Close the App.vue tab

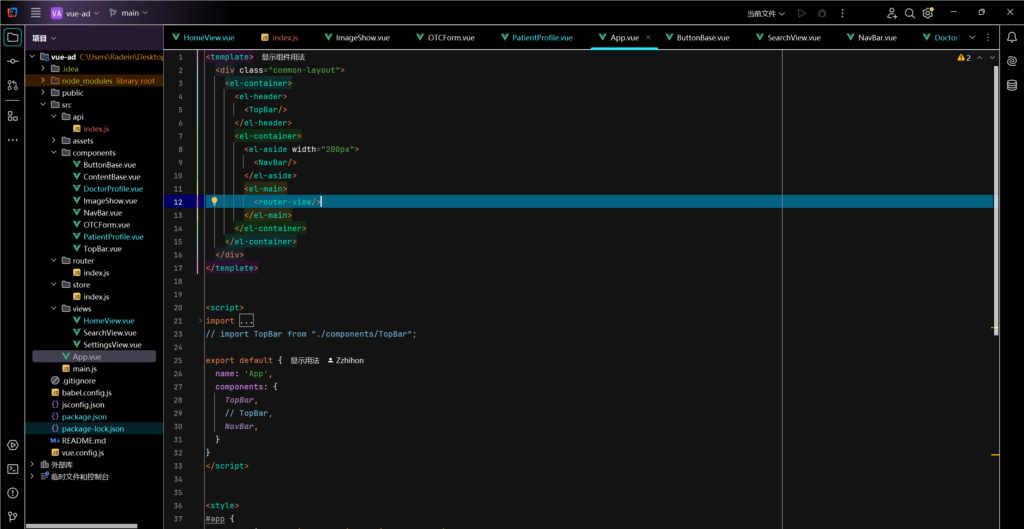coord(648,37)
